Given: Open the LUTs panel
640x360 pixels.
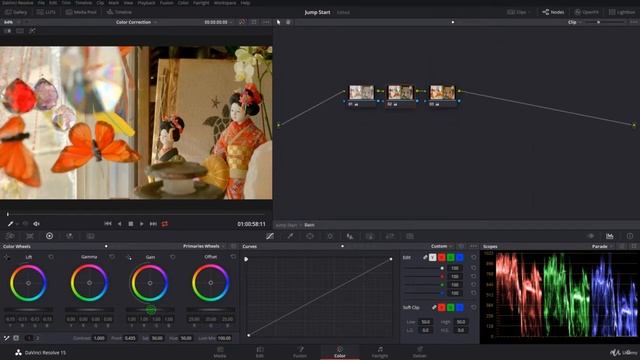Looking at the screenshot, I should 46,12.
